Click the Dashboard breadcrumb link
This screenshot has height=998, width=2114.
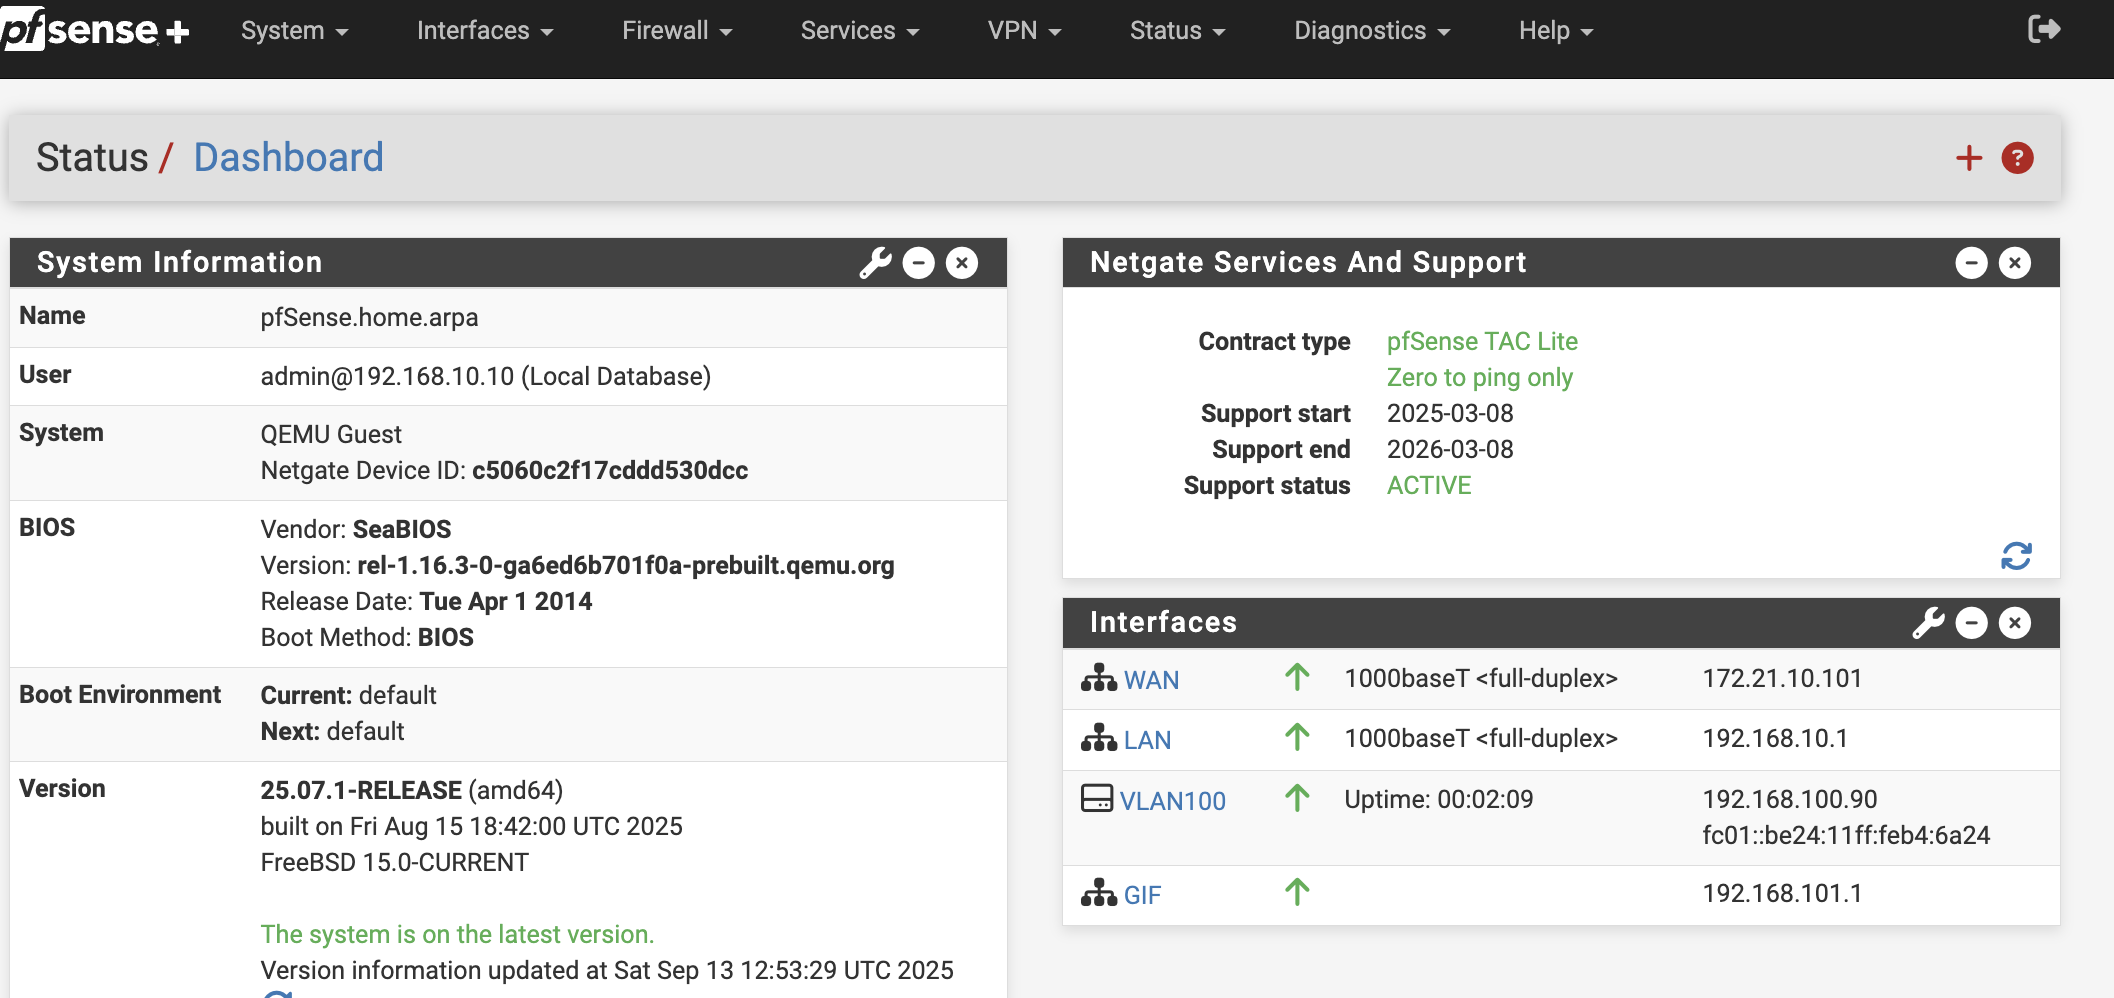pos(288,157)
